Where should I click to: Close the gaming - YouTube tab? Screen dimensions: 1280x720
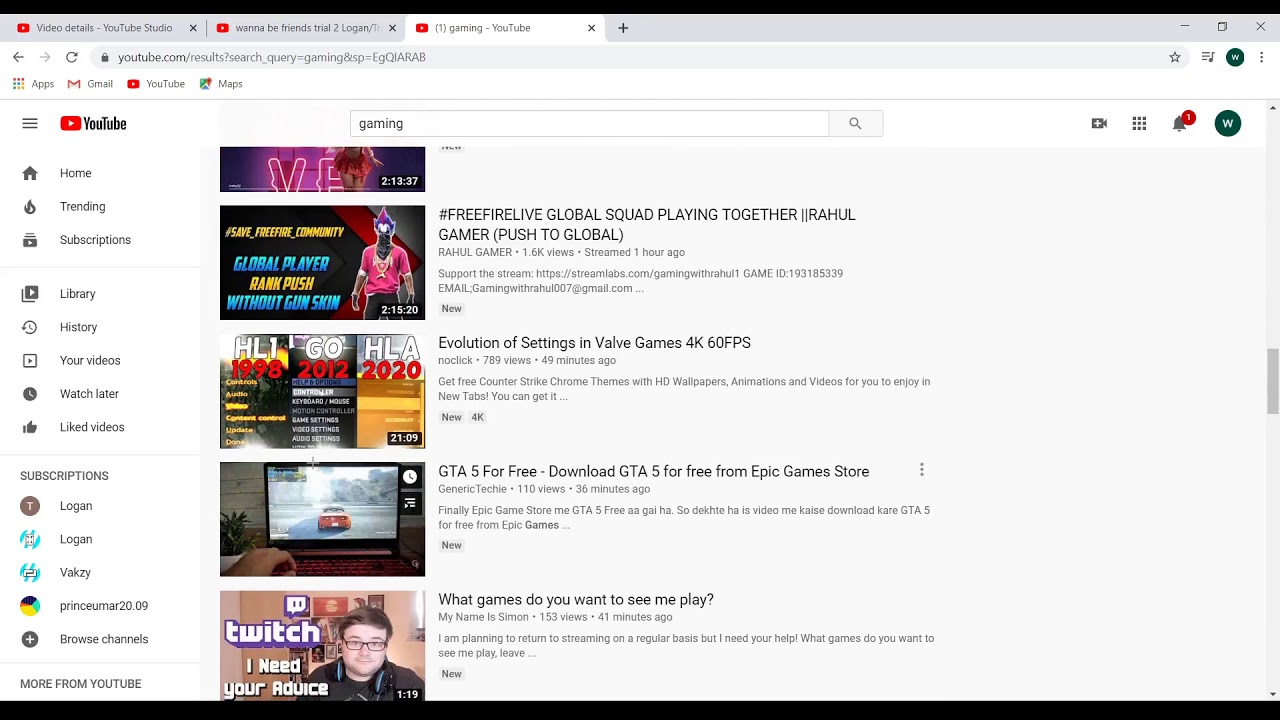pyautogui.click(x=591, y=28)
